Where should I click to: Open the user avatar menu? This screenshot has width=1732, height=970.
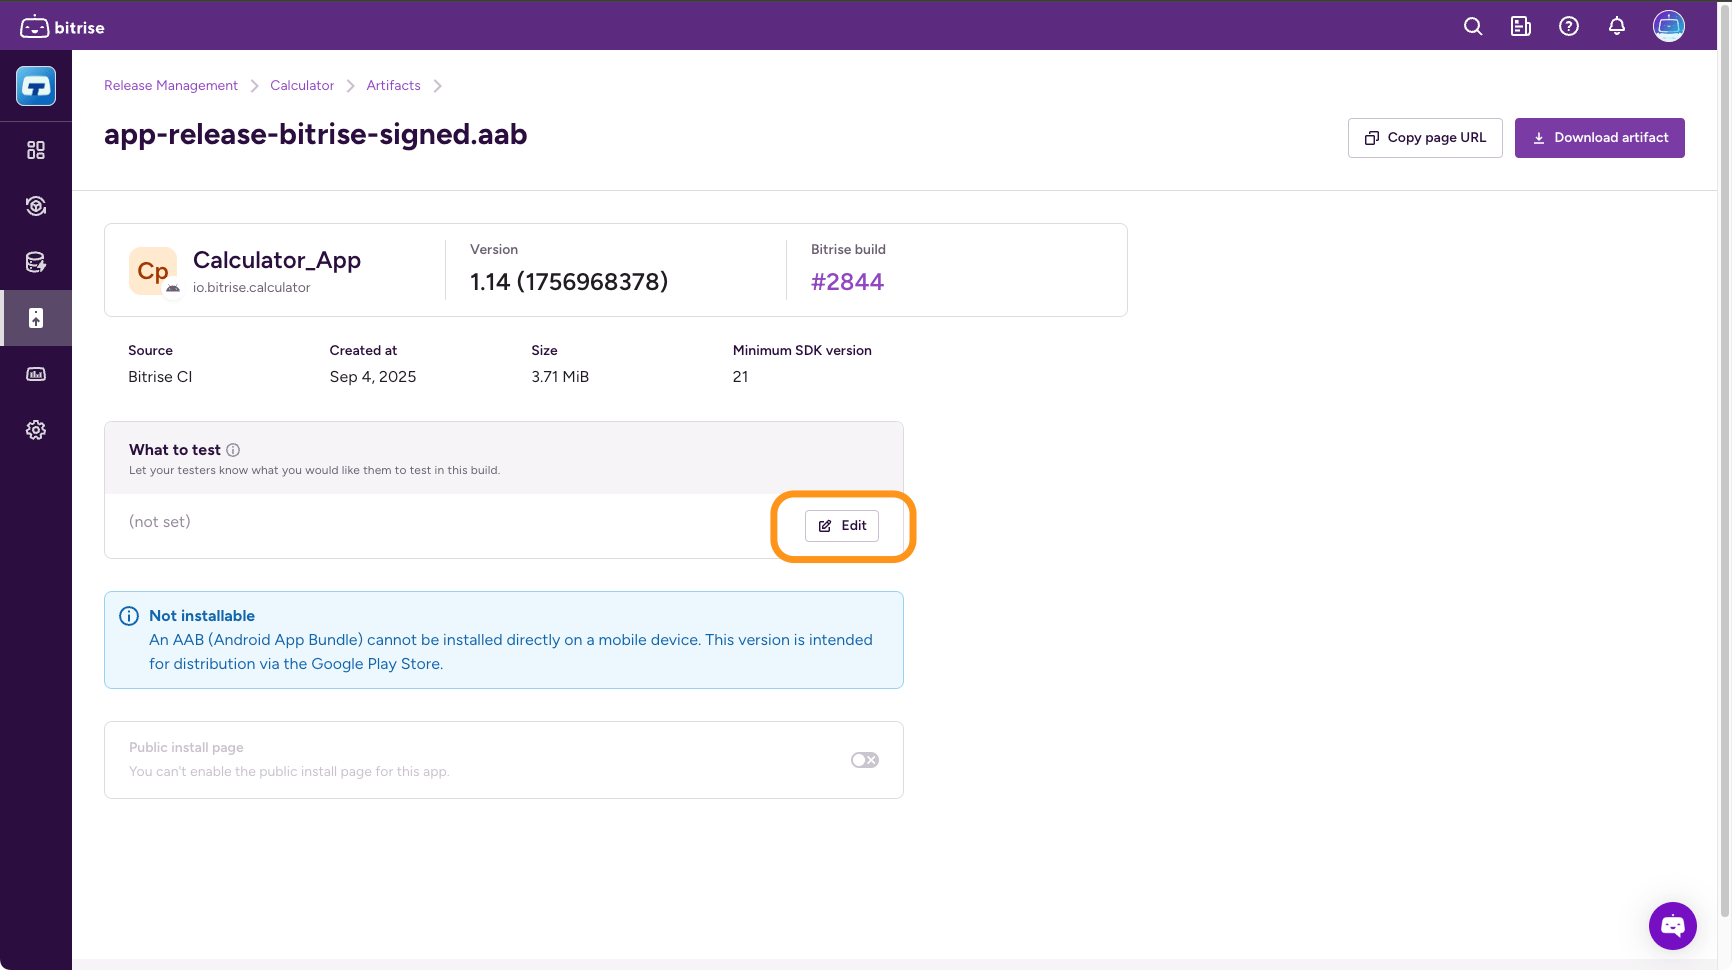tap(1668, 26)
